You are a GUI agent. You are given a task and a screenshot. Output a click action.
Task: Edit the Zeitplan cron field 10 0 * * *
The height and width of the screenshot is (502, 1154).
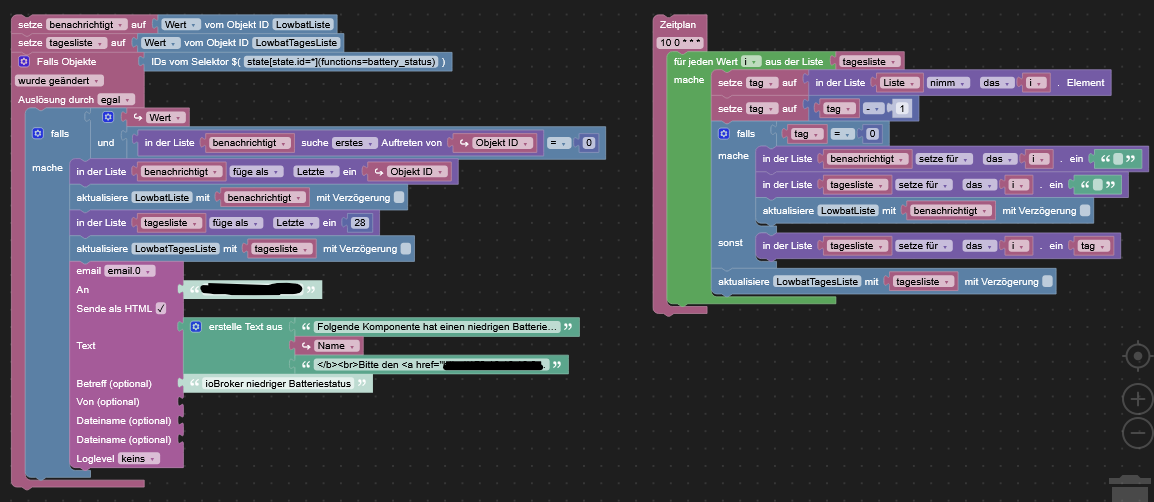pos(682,43)
